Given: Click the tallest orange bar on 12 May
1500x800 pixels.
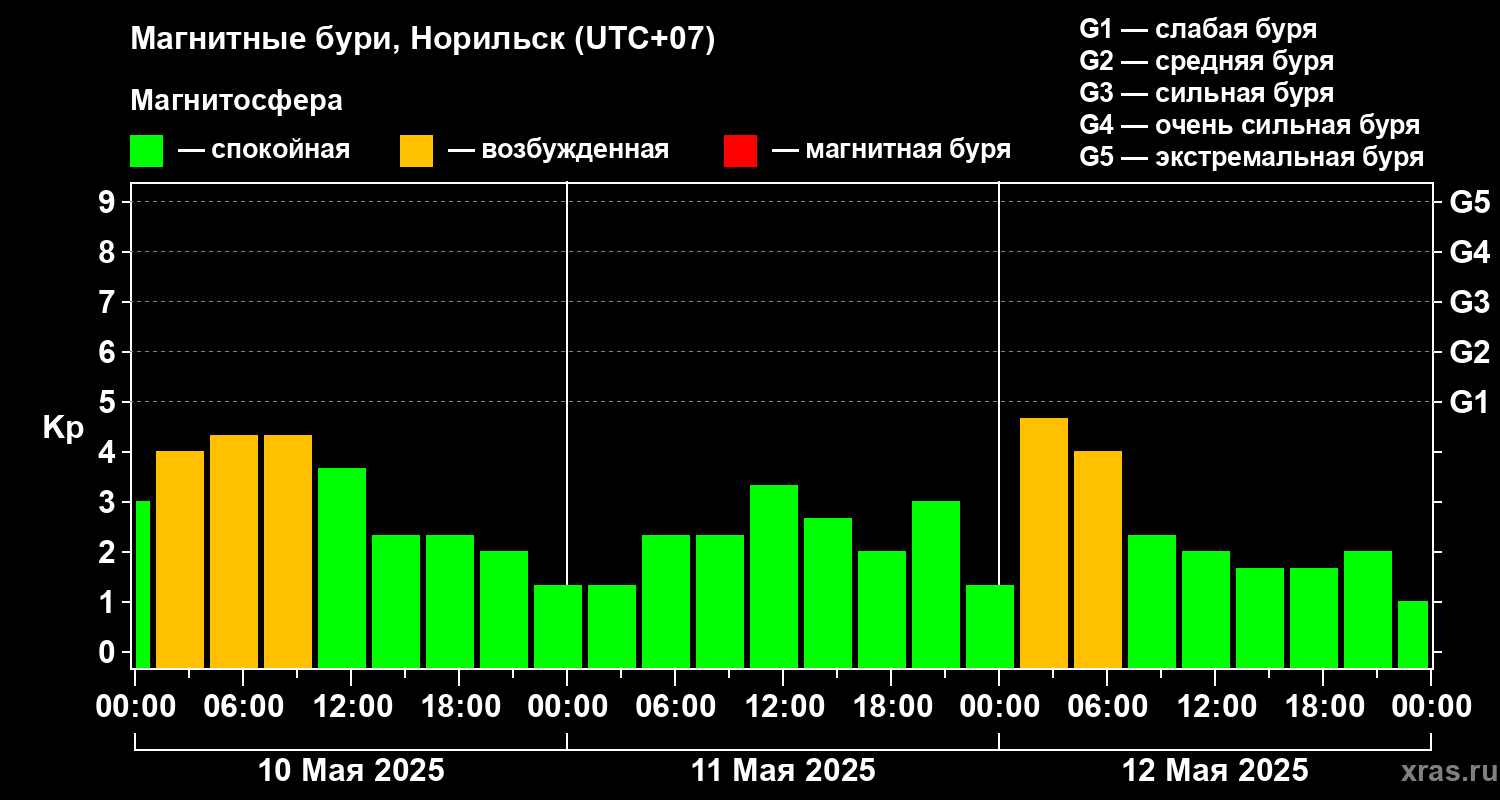Looking at the screenshot, I should coord(1044,543).
